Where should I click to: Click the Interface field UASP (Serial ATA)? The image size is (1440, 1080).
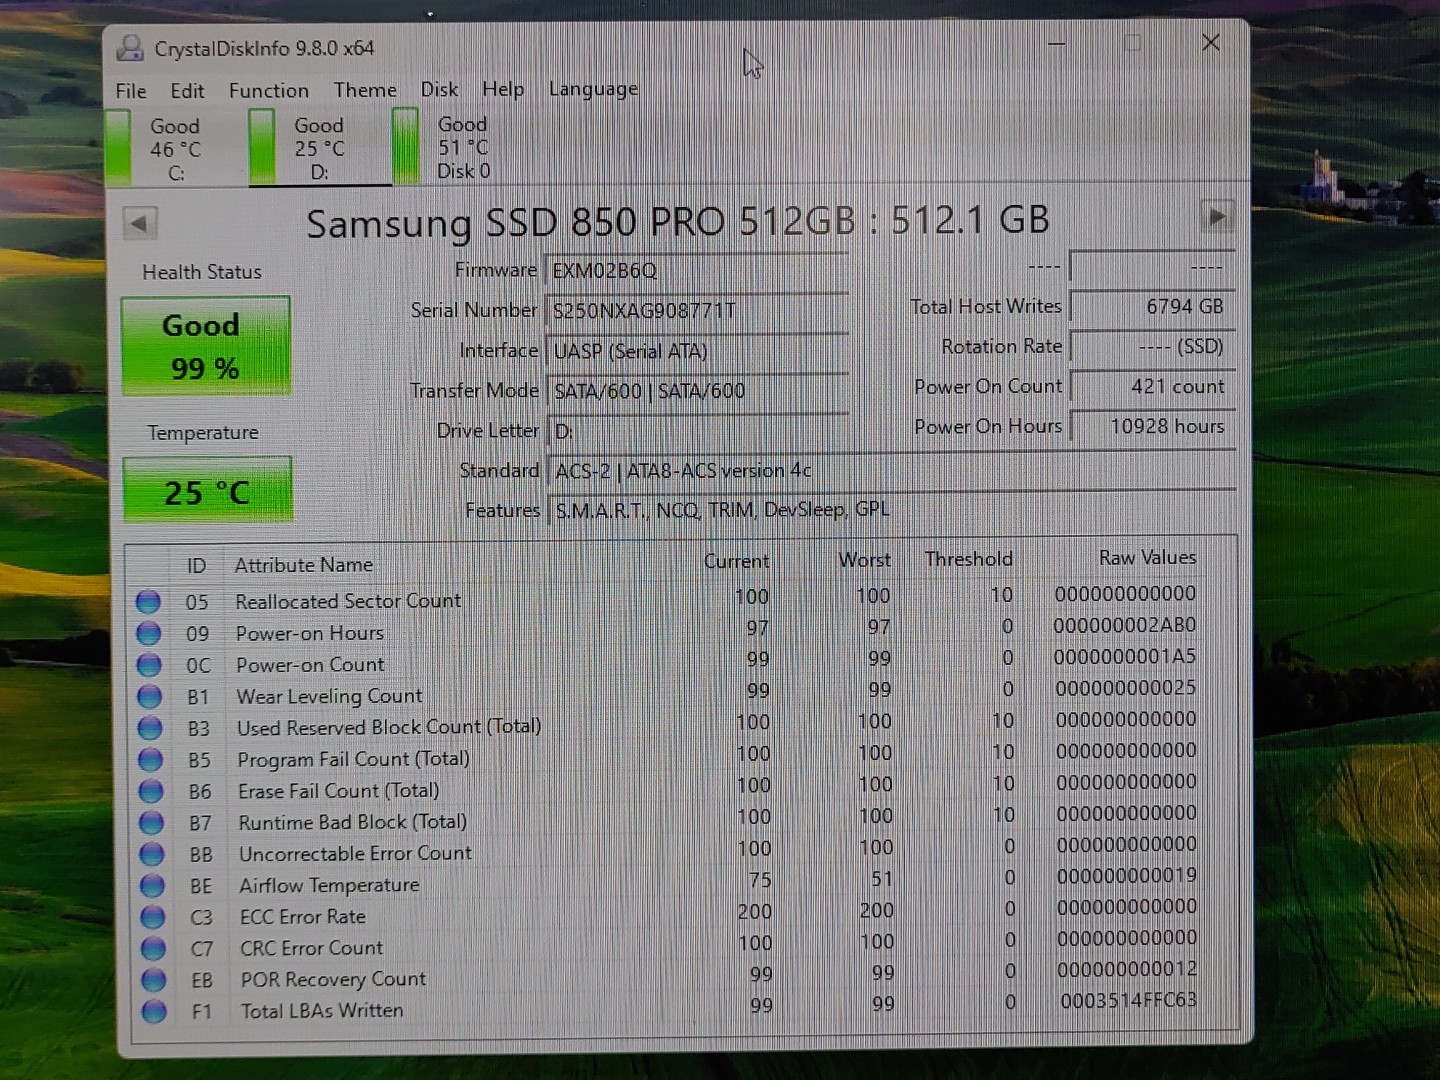(697, 351)
